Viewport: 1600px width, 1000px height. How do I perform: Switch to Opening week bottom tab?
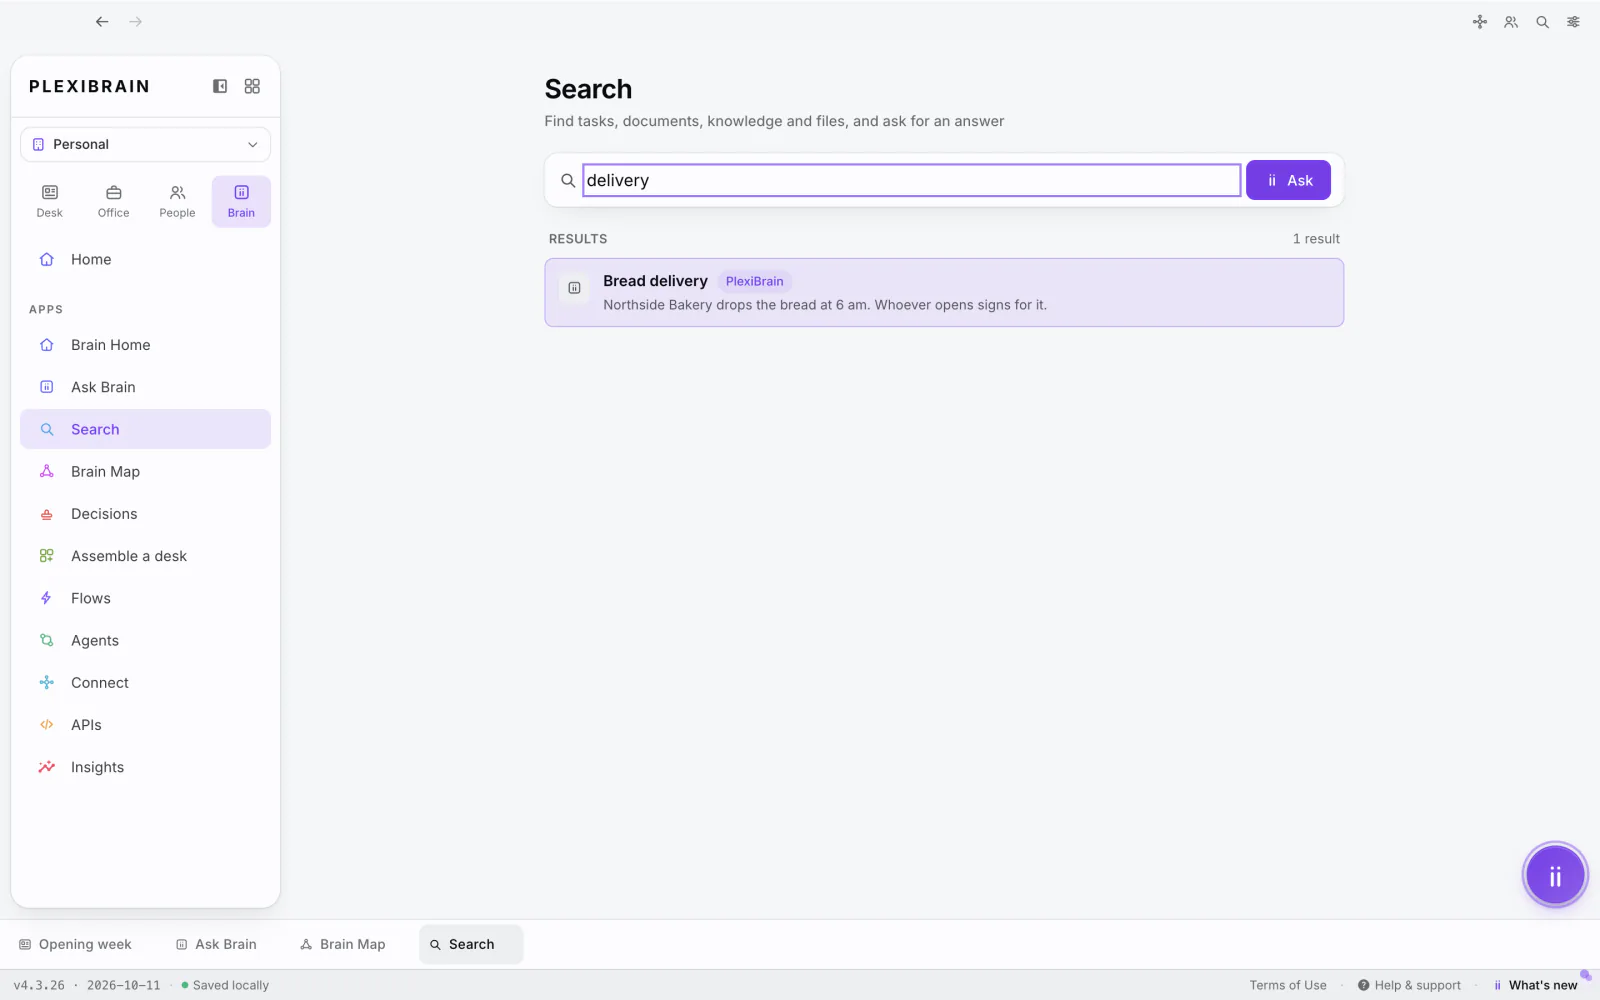[76, 944]
